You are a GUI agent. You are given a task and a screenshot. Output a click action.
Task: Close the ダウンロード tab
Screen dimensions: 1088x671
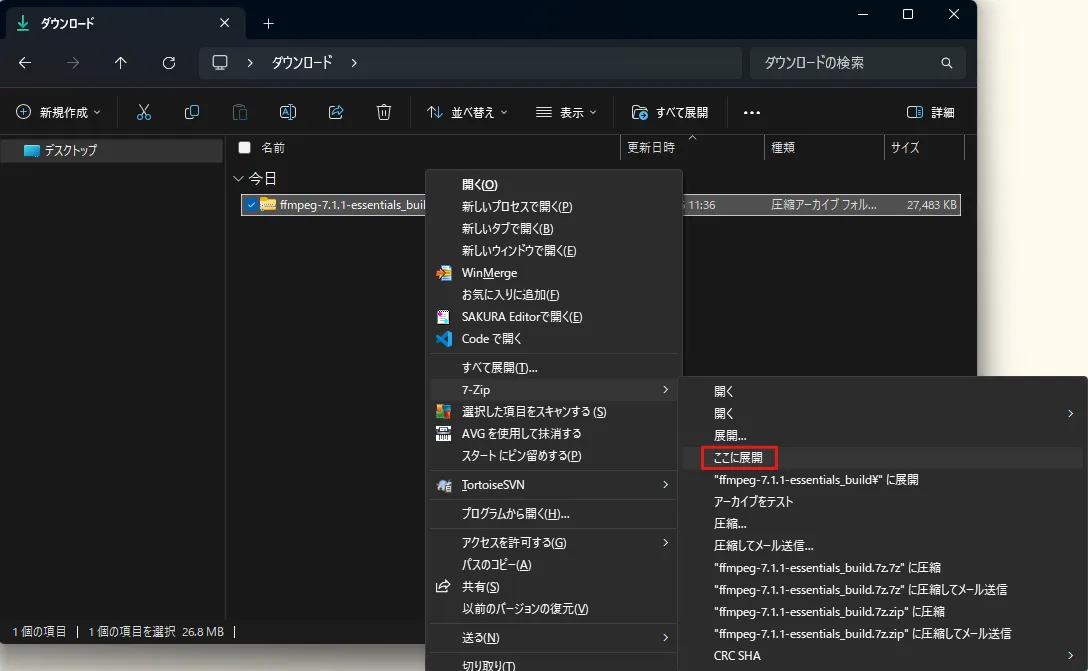pyautogui.click(x=224, y=23)
